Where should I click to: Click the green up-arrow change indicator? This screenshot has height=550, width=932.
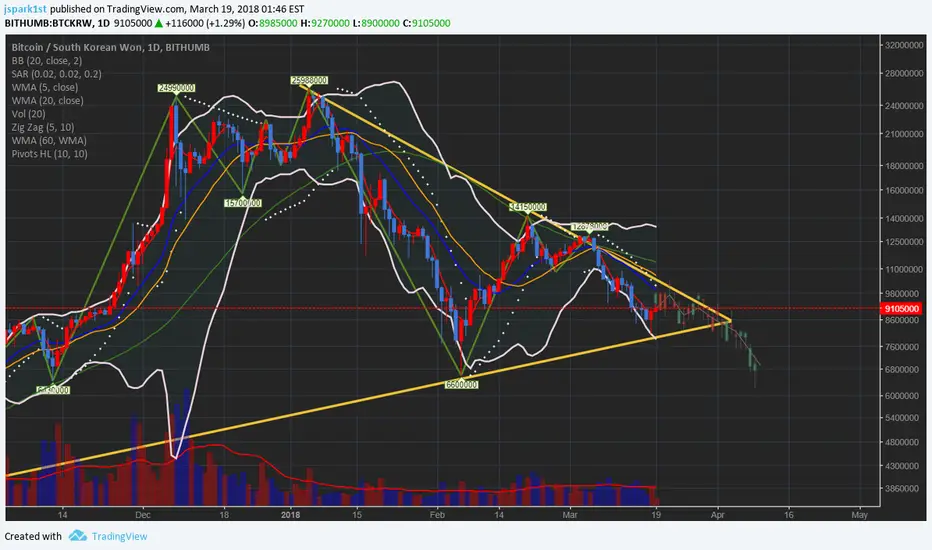tap(159, 23)
